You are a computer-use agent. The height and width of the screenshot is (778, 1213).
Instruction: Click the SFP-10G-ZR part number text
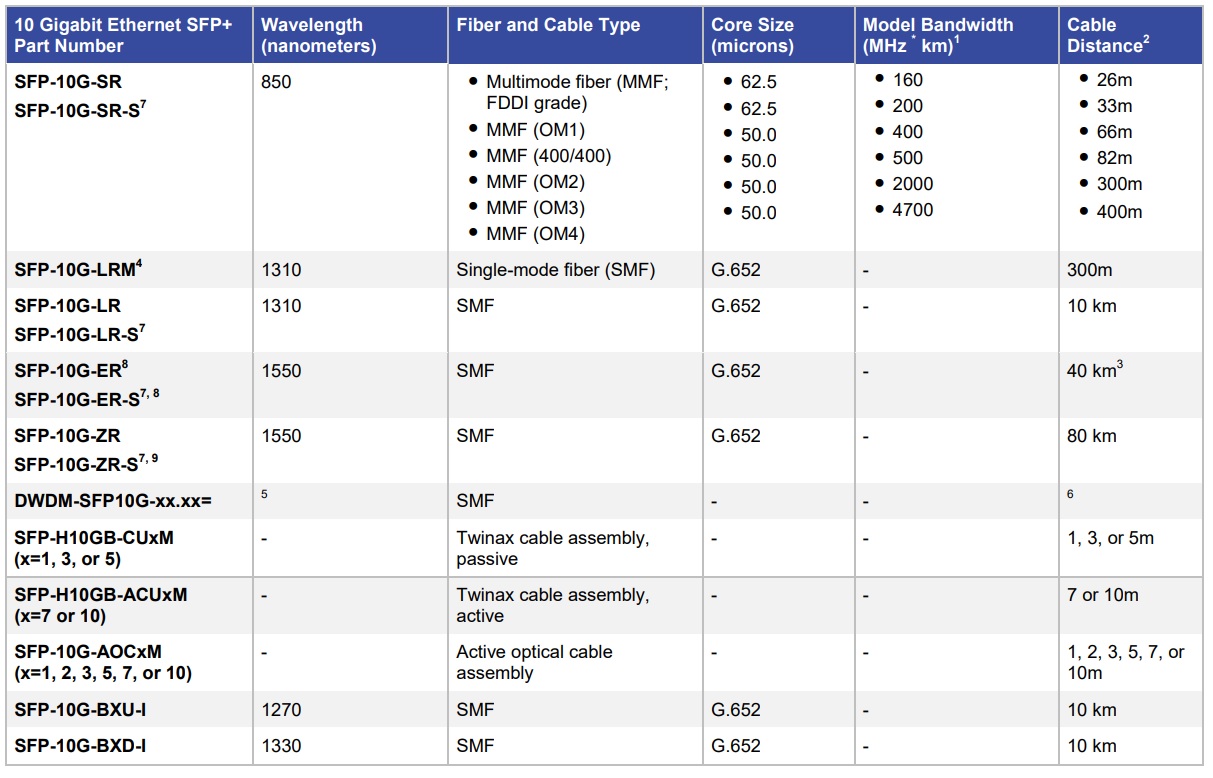(68, 436)
